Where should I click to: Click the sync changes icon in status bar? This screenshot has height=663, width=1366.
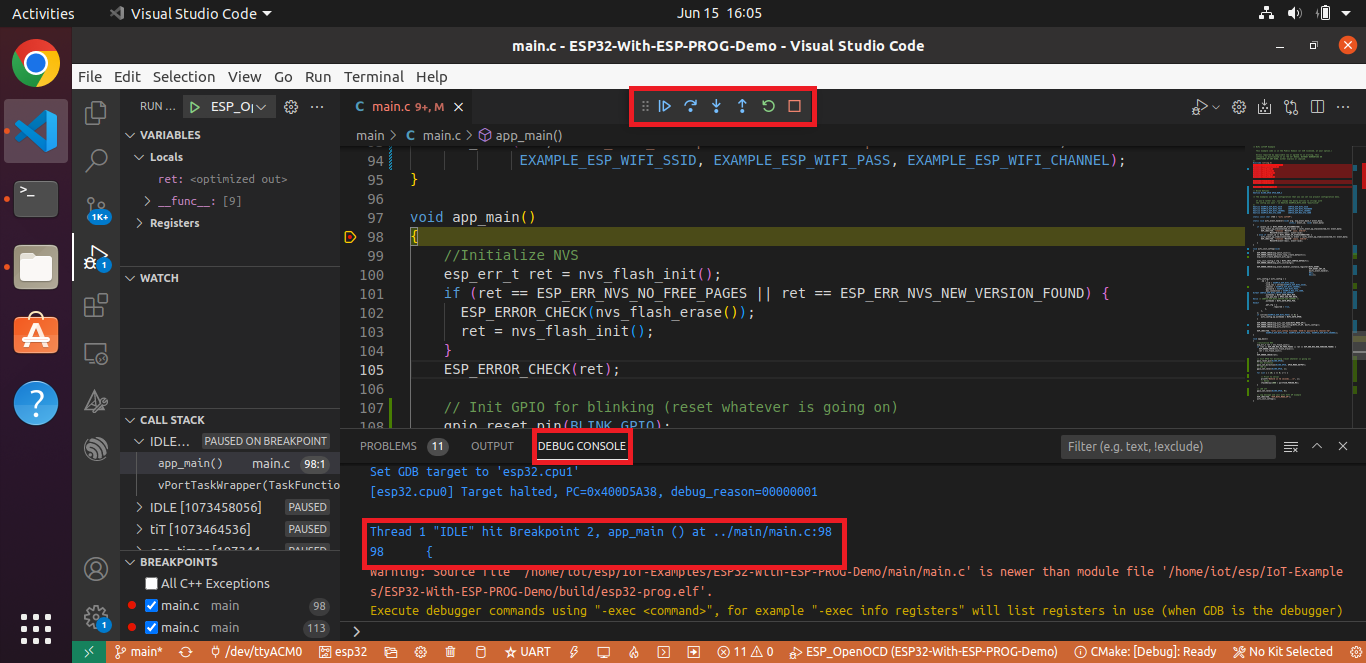[185, 652]
